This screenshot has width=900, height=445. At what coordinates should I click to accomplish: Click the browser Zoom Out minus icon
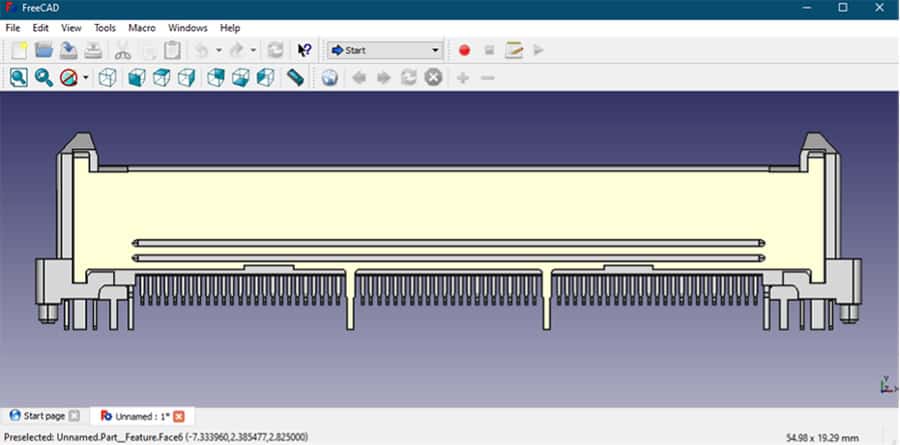point(487,78)
